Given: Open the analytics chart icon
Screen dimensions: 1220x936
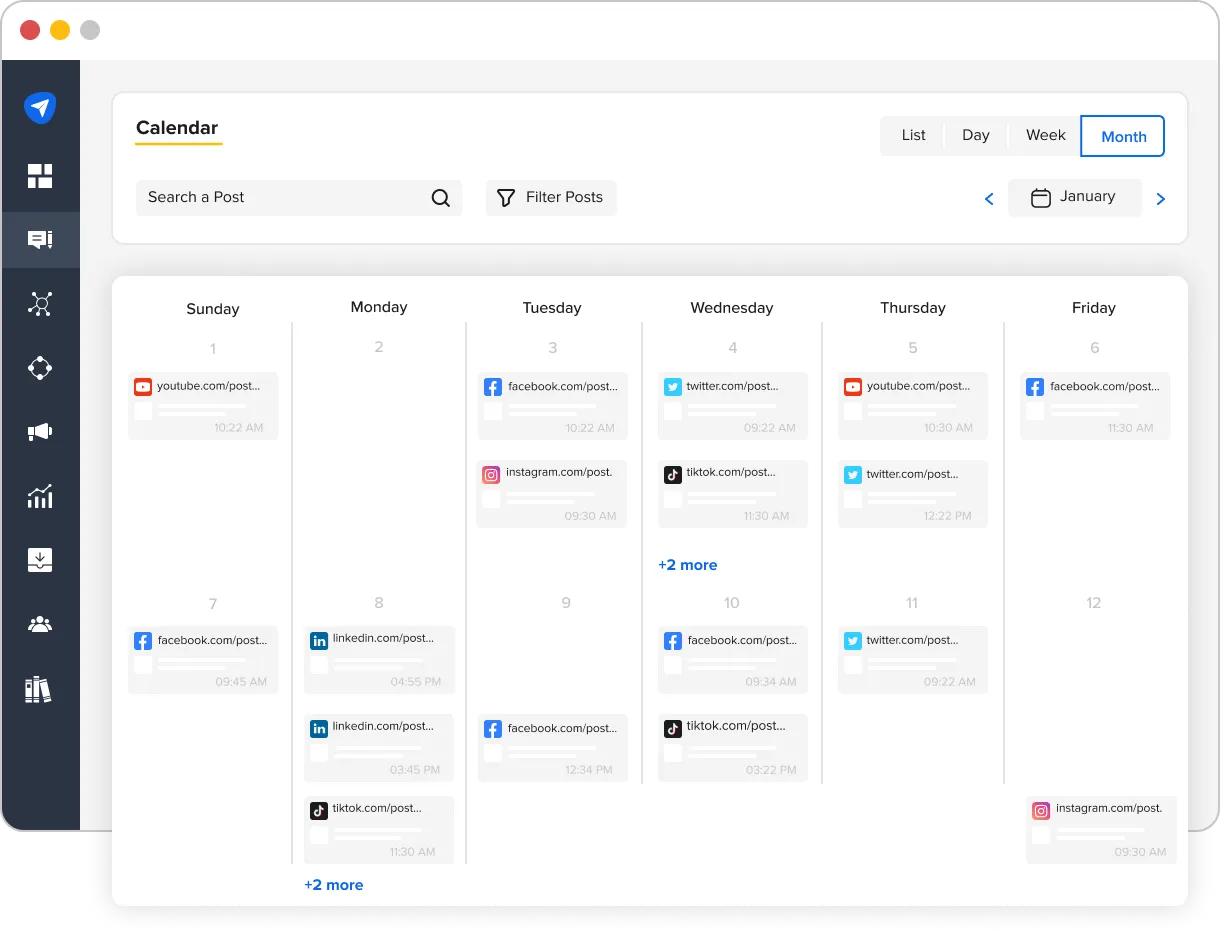Looking at the screenshot, I should [40, 495].
